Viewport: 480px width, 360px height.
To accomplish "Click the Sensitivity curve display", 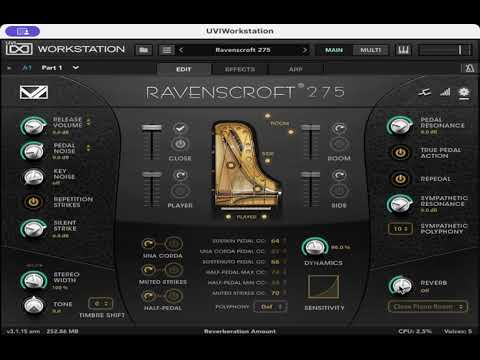I will pyautogui.click(x=323, y=287).
